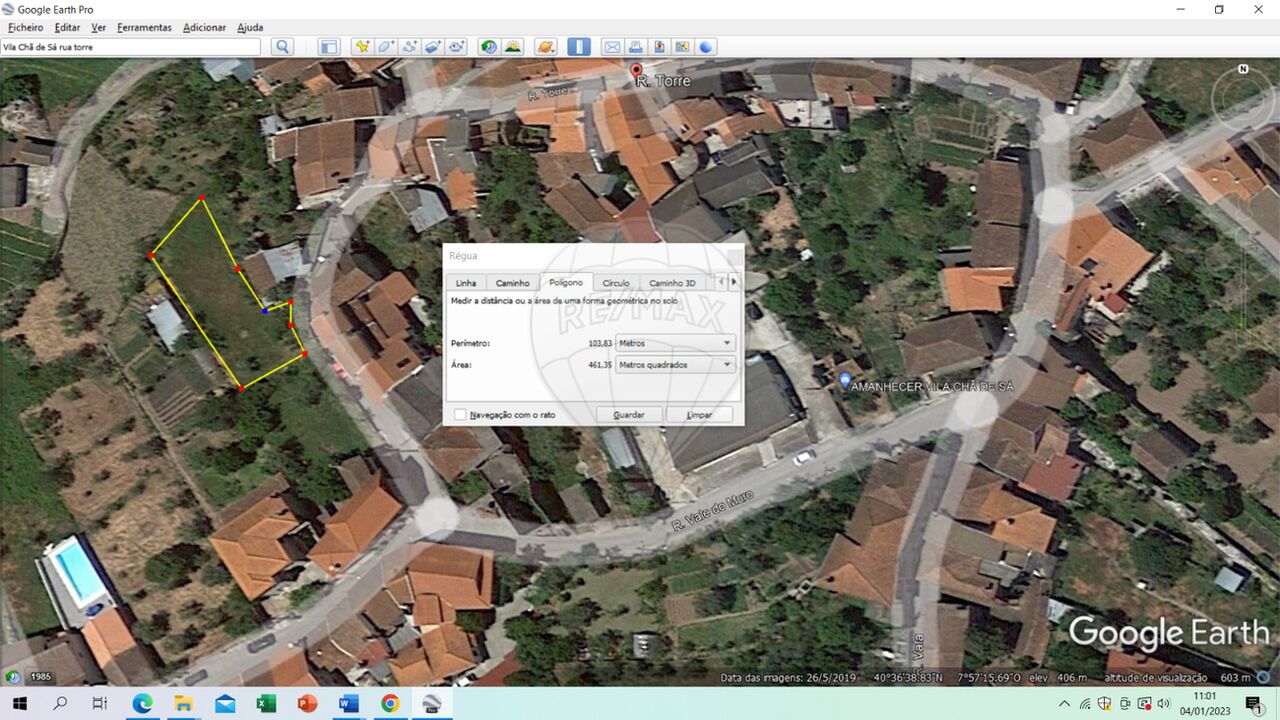
Task: Toggle the sidebar panel icon
Action: 330,47
